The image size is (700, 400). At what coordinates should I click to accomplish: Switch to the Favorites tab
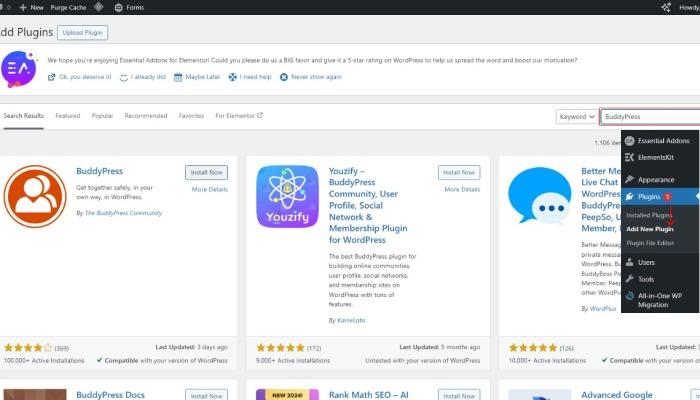(x=191, y=116)
